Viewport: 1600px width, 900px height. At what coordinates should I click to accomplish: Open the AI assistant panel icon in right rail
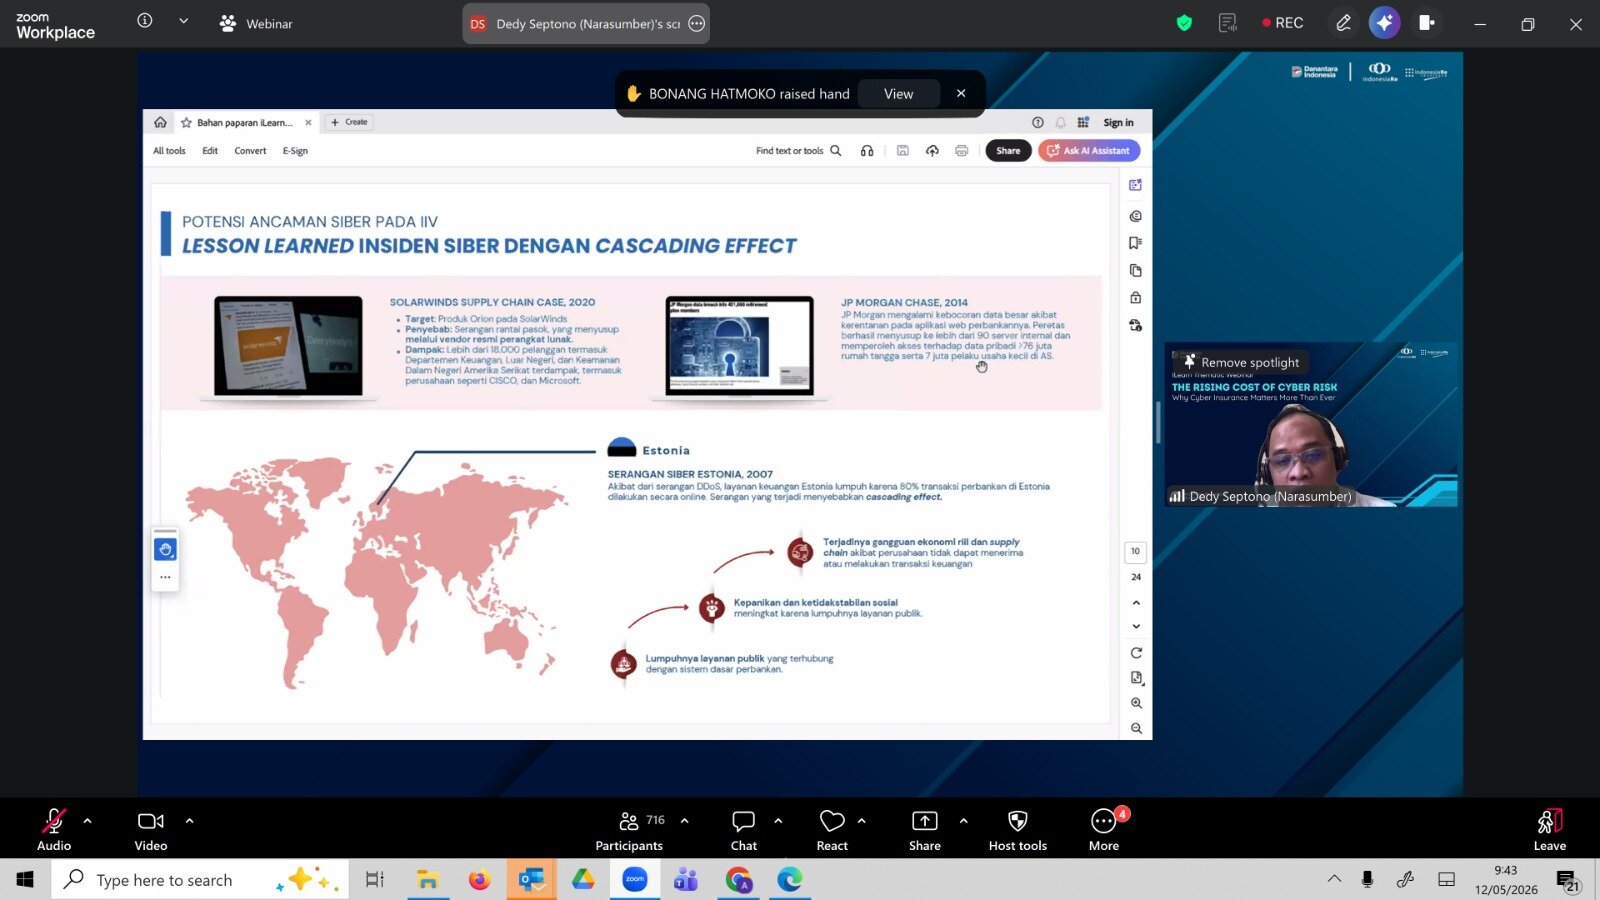(x=1136, y=185)
